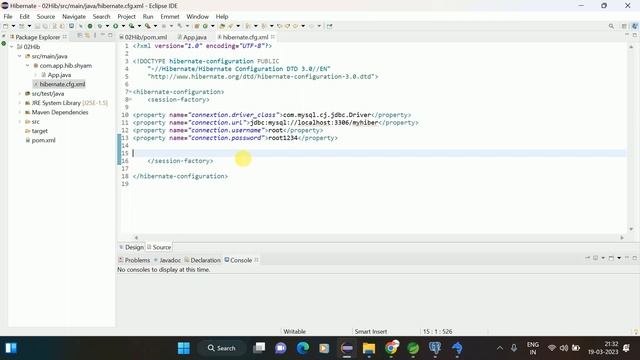This screenshot has width=640, height=360.
Task: Click the Windows Start button on taskbar
Action: point(184,348)
